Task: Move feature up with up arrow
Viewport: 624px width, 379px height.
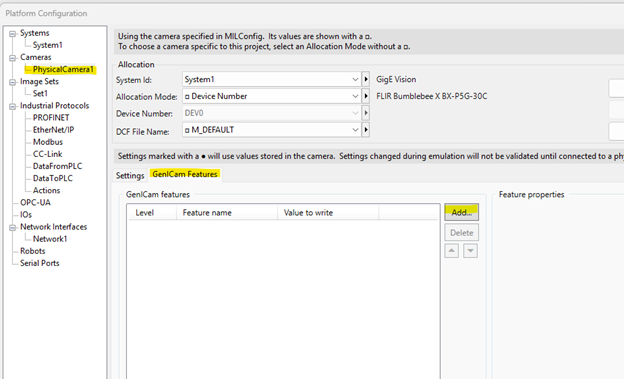Action: (x=451, y=251)
